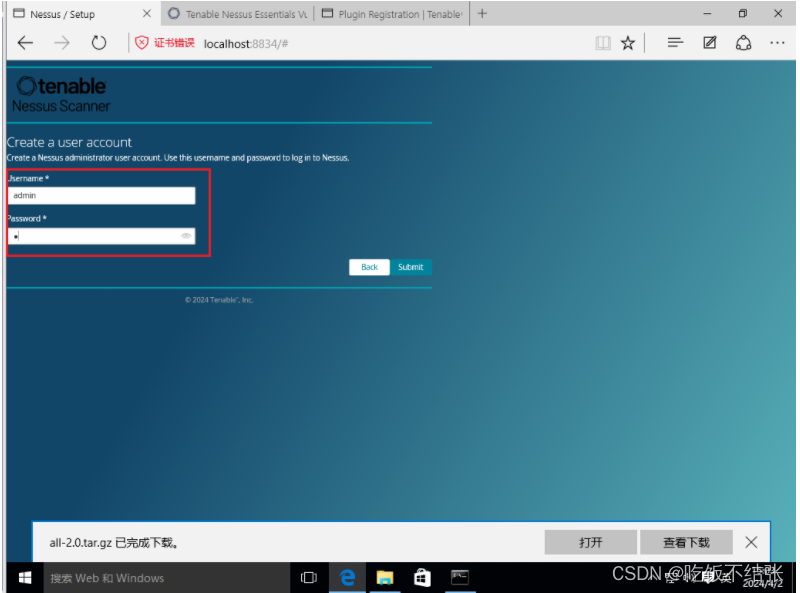Add page to favorites star icon

(x=628, y=43)
